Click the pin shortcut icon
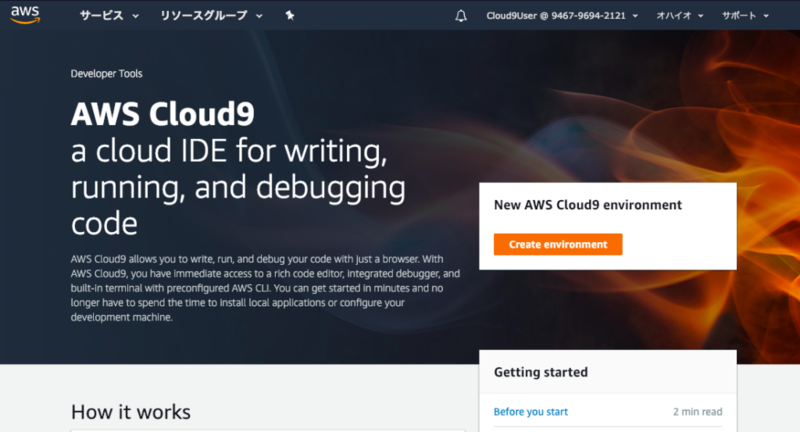 click(289, 16)
